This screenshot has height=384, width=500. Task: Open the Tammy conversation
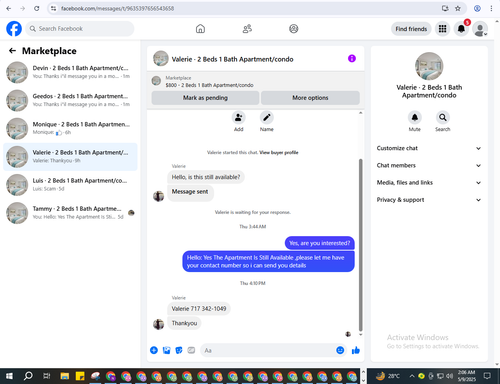click(70, 213)
